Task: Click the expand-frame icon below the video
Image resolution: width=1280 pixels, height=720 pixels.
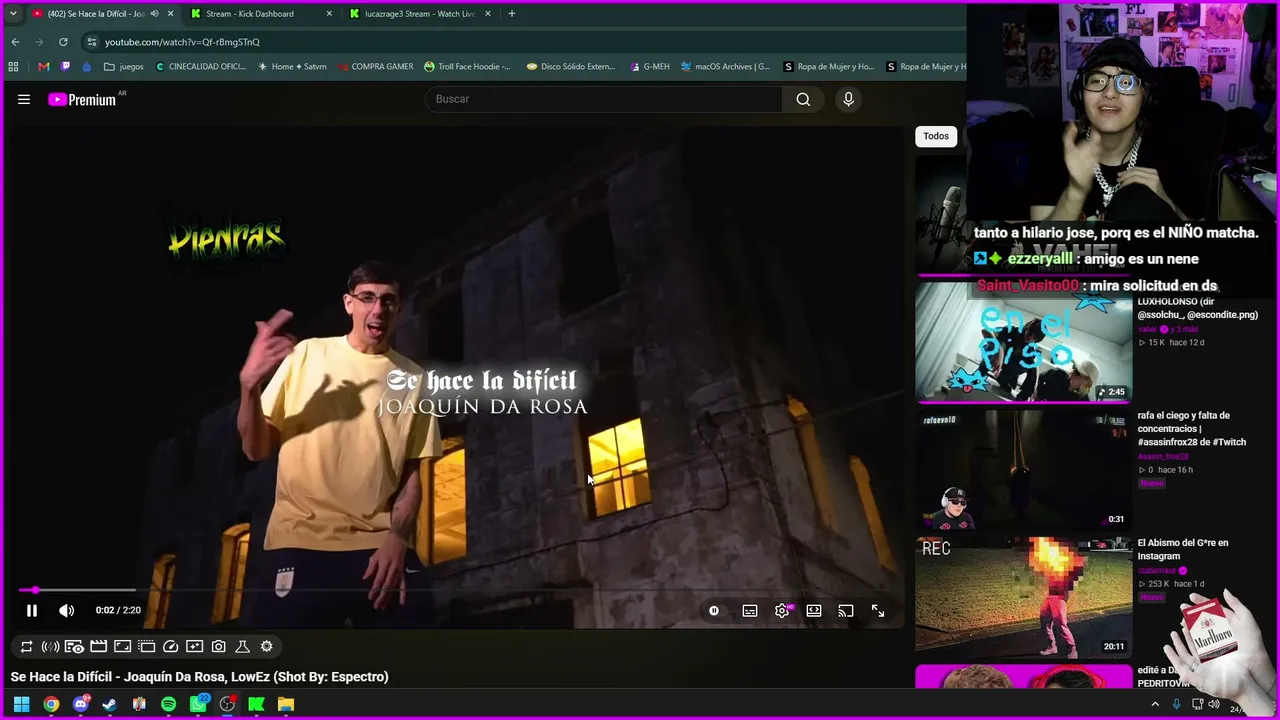Action: 122,646
